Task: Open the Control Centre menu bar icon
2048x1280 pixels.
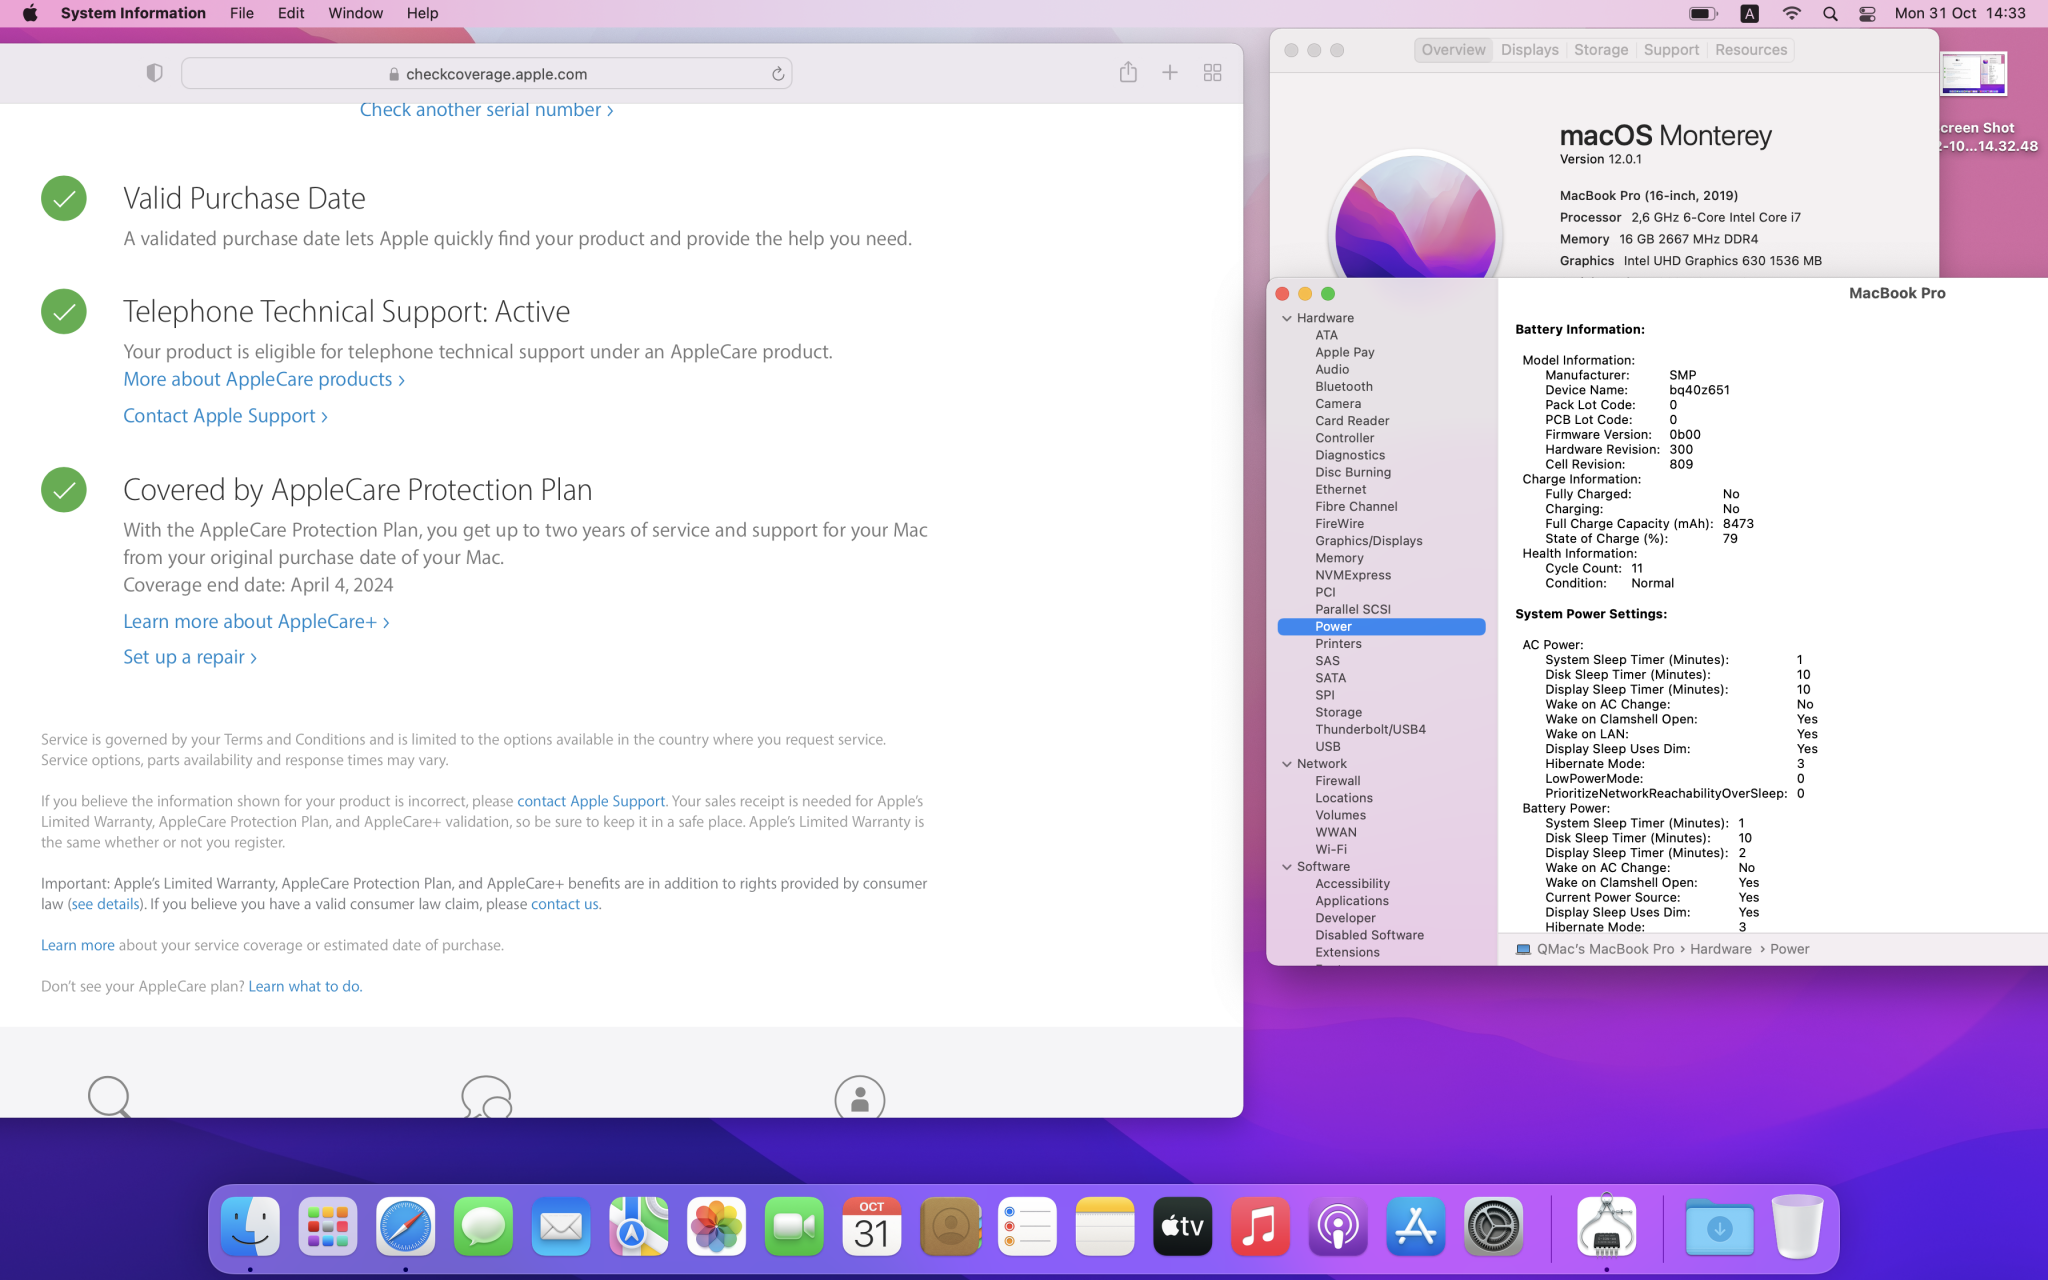Action: point(1866,14)
